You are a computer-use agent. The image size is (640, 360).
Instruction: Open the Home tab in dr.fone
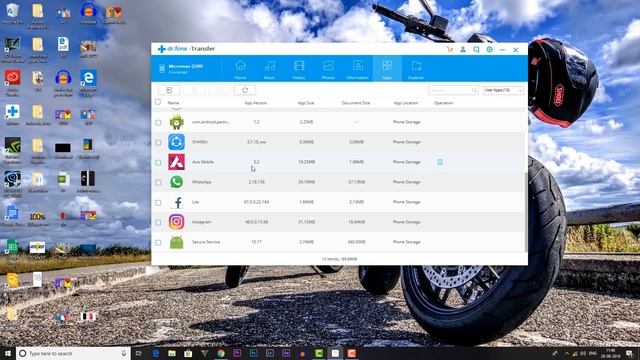[240, 69]
